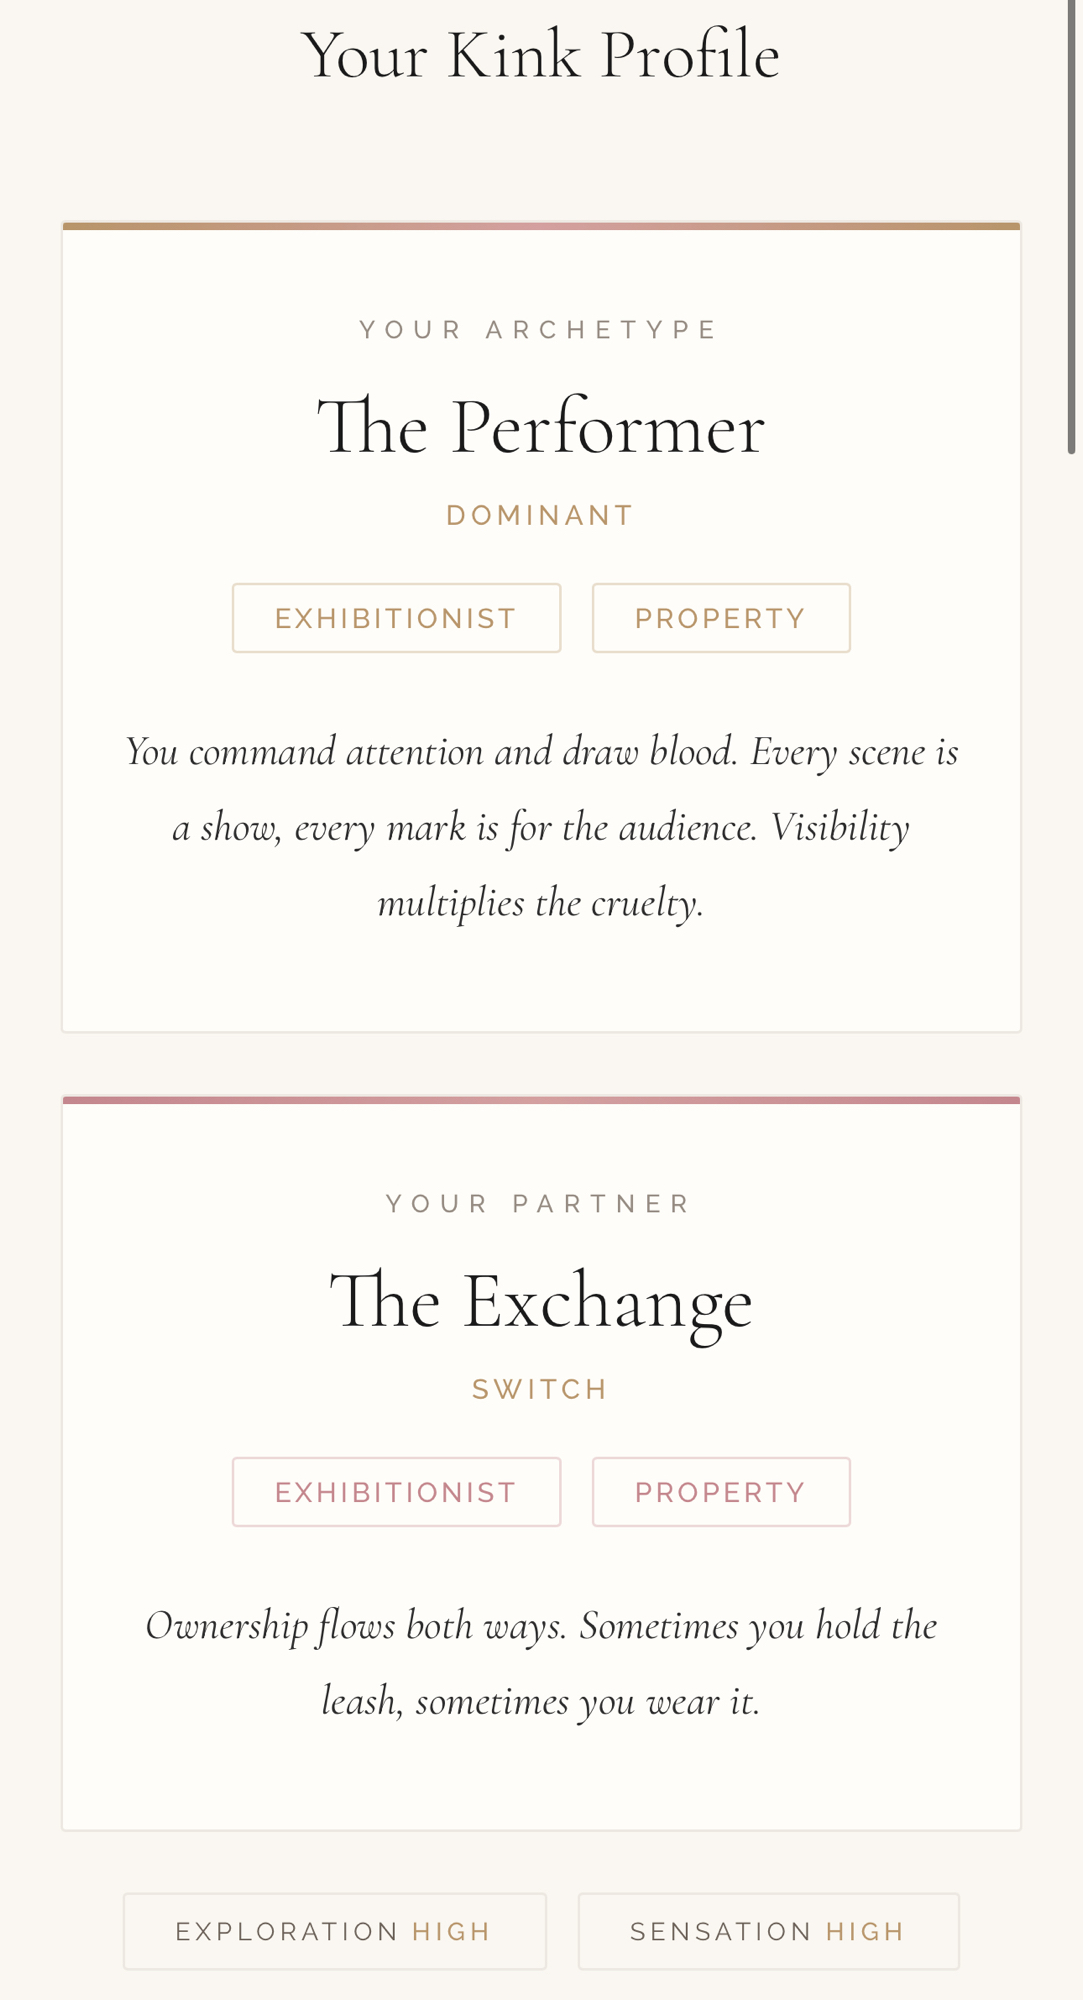Click the "The Performer" archetype heading
The width and height of the screenshot is (1083, 2000).
point(541,428)
